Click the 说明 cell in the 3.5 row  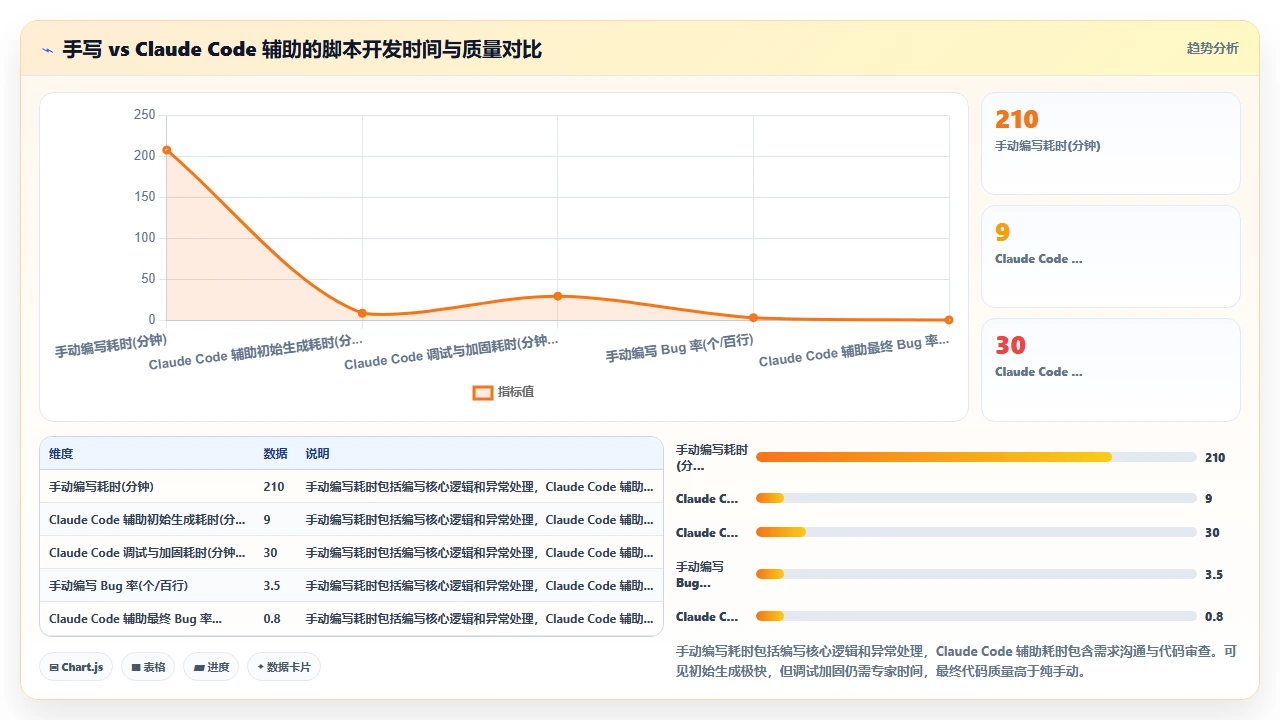click(479, 586)
